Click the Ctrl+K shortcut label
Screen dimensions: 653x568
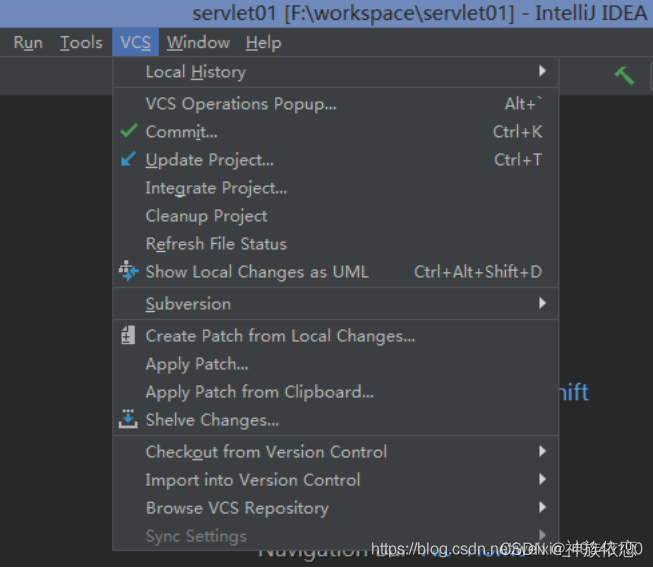tap(518, 132)
